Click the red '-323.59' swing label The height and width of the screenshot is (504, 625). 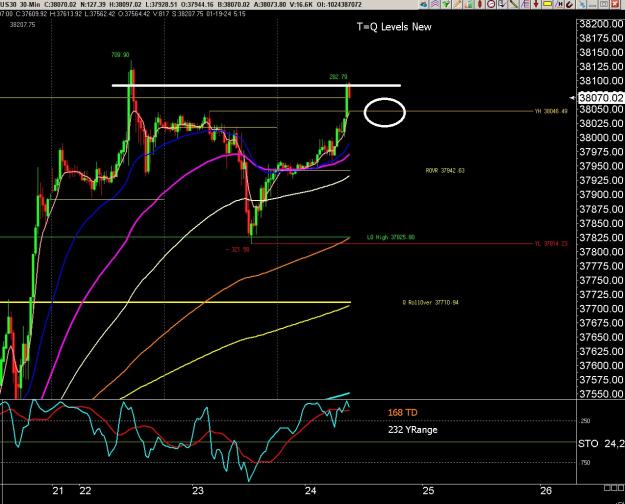pos(238,250)
